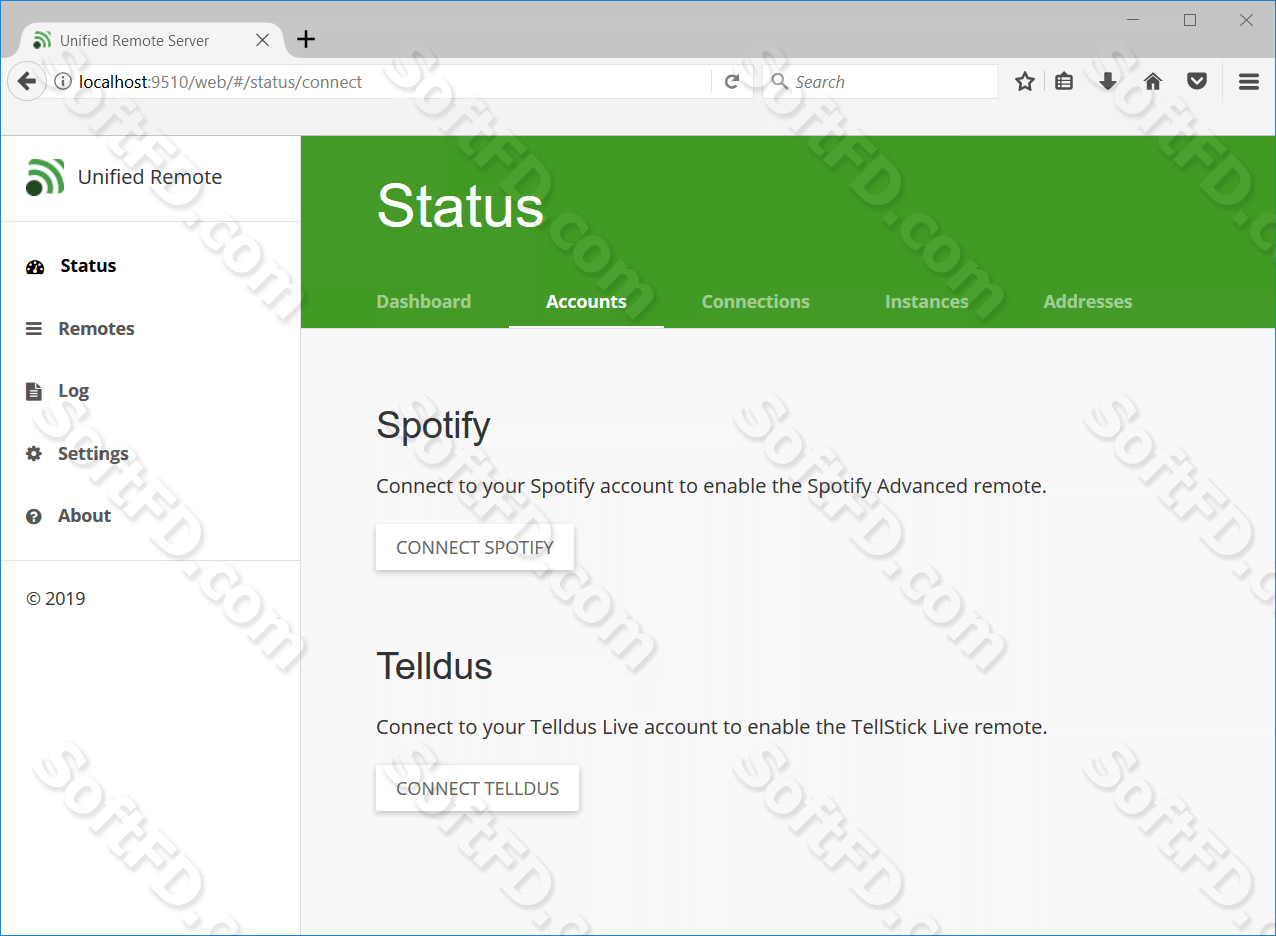The width and height of the screenshot is (1276, 936).
Task: Click the Telldus section heading
Action: 434,666
